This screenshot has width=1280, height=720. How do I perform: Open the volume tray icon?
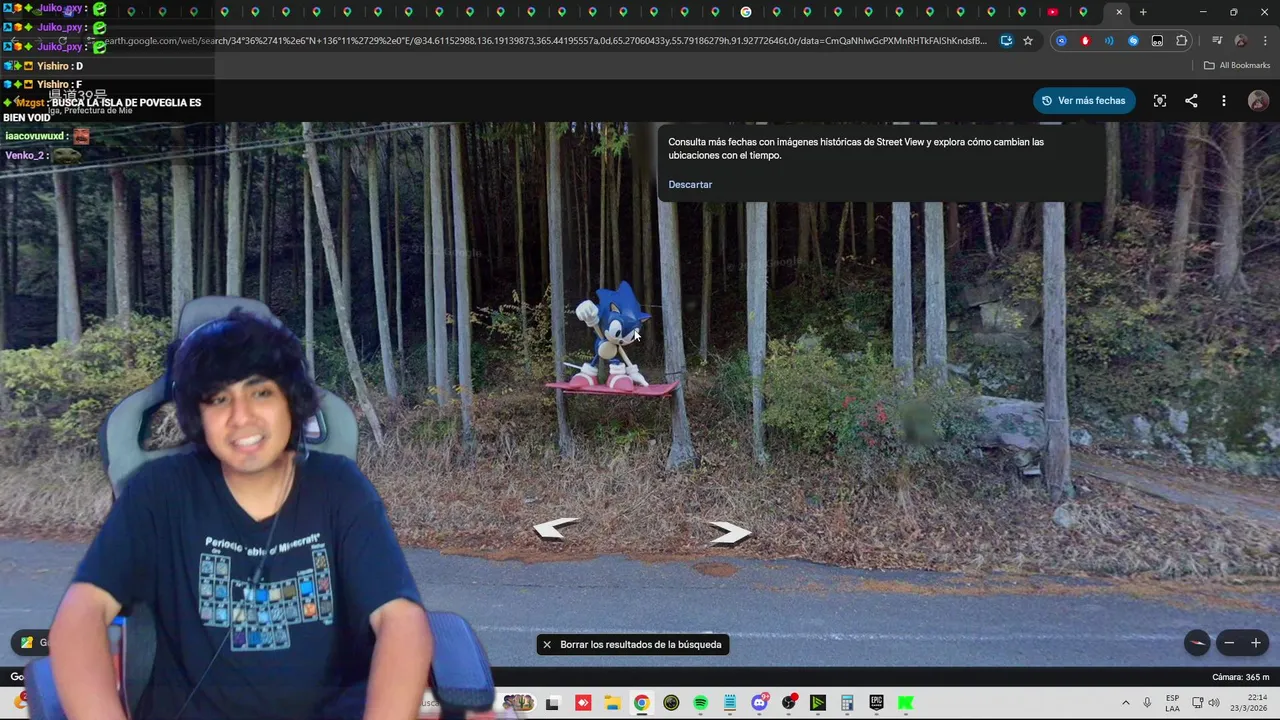(x=1214, y=703)
